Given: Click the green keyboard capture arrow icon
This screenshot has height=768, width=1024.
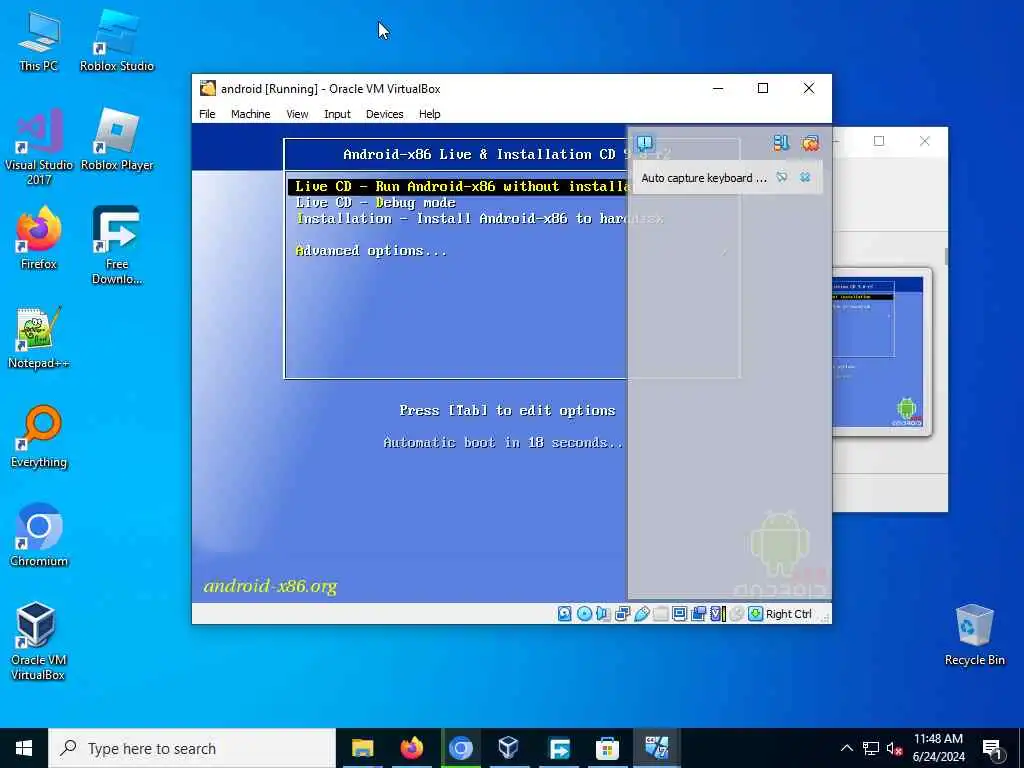Looking at the screenshot, I should pos(756,614).
